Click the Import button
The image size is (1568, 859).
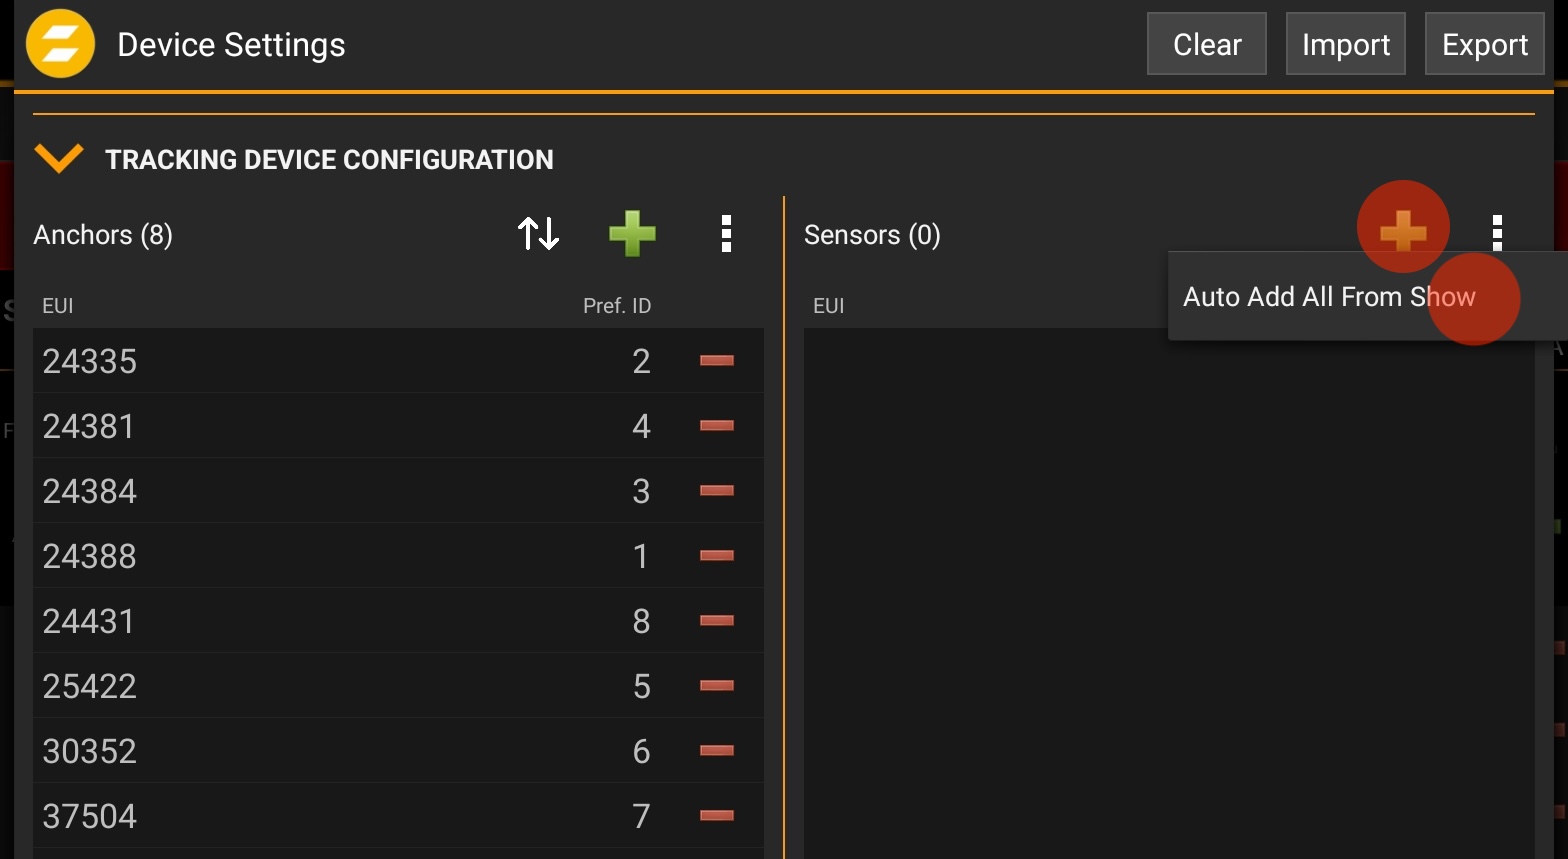pyautogui.click(x=1345, y=44)
